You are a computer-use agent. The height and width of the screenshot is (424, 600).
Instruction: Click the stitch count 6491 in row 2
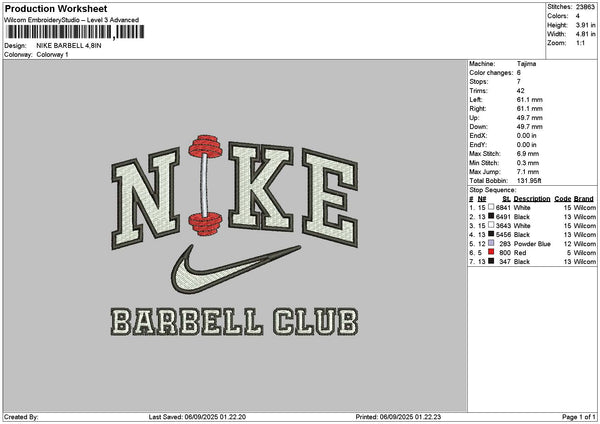click(503, 217)
